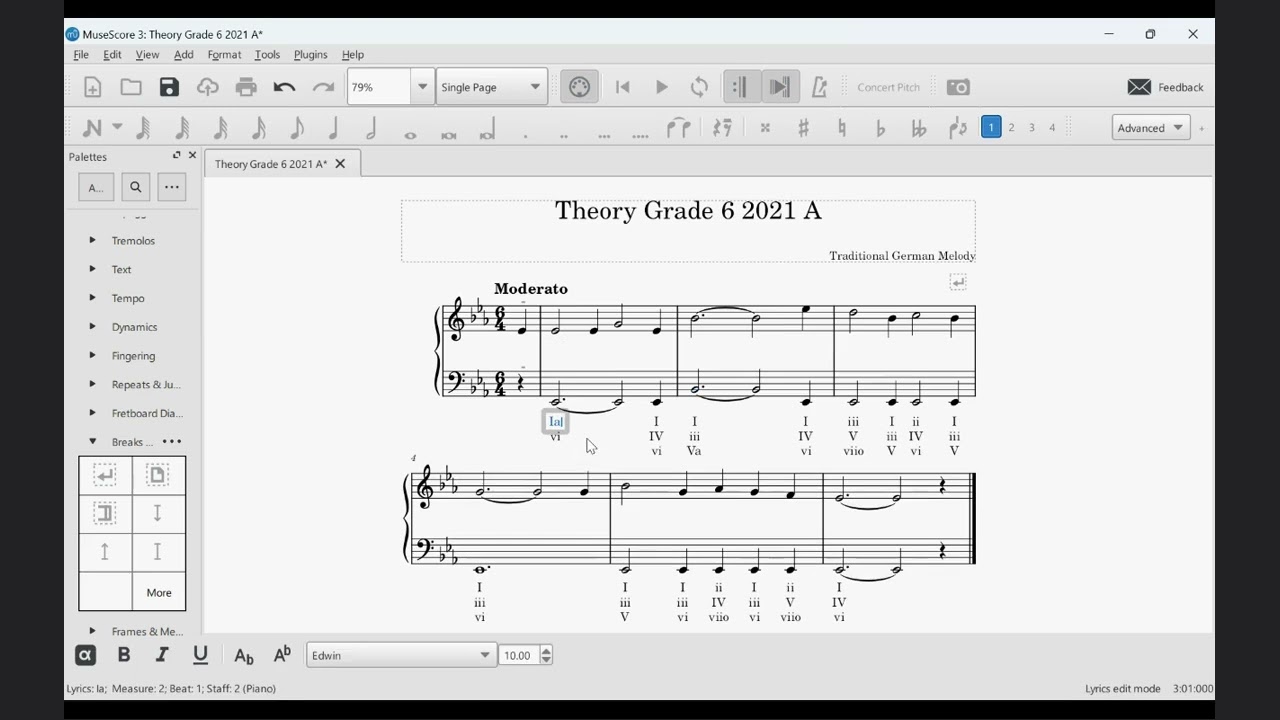Search palettes with magnifier icon
1280x720 pixels.
pos(136,187)
